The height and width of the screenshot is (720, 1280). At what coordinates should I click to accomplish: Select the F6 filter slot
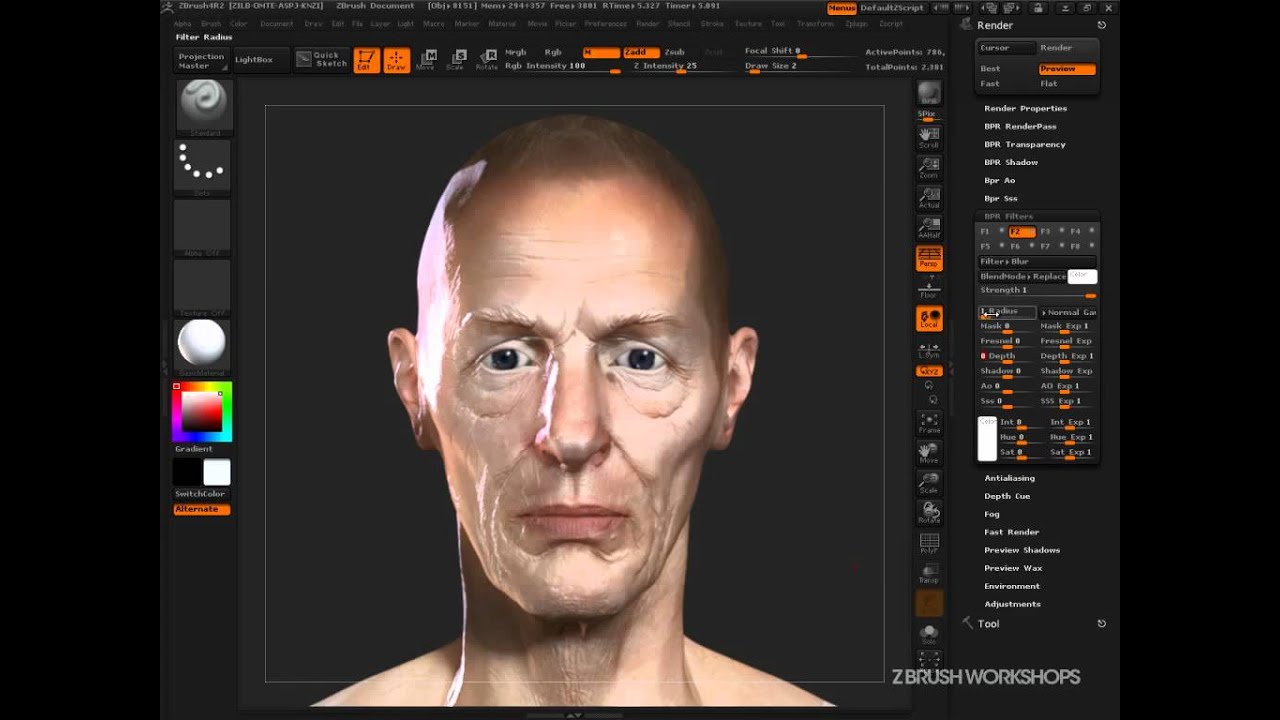coord(1022,246)
